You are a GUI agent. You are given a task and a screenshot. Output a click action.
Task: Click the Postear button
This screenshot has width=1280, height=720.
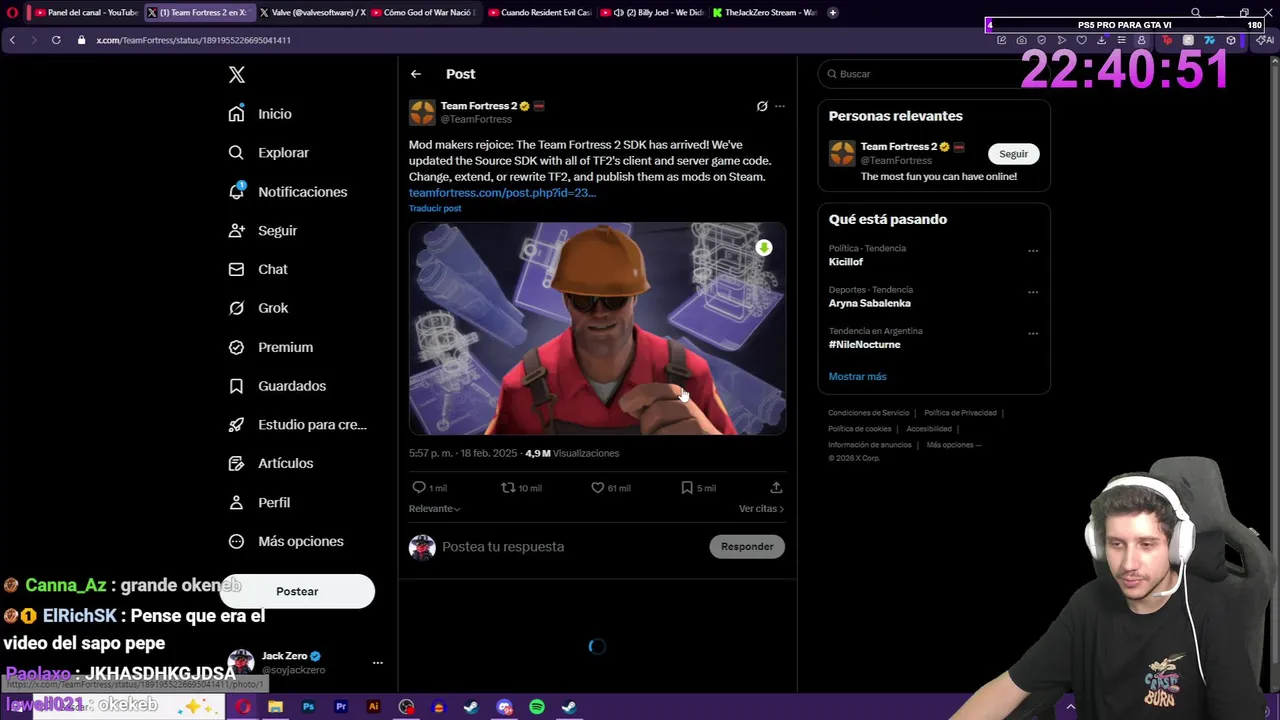(x=297, y=591)
